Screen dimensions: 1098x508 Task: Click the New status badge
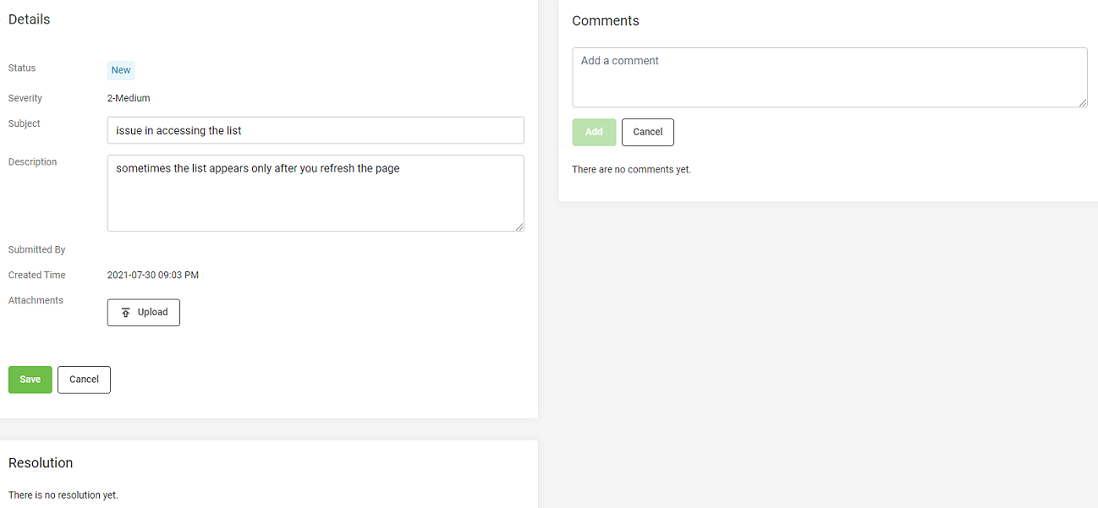121,70
